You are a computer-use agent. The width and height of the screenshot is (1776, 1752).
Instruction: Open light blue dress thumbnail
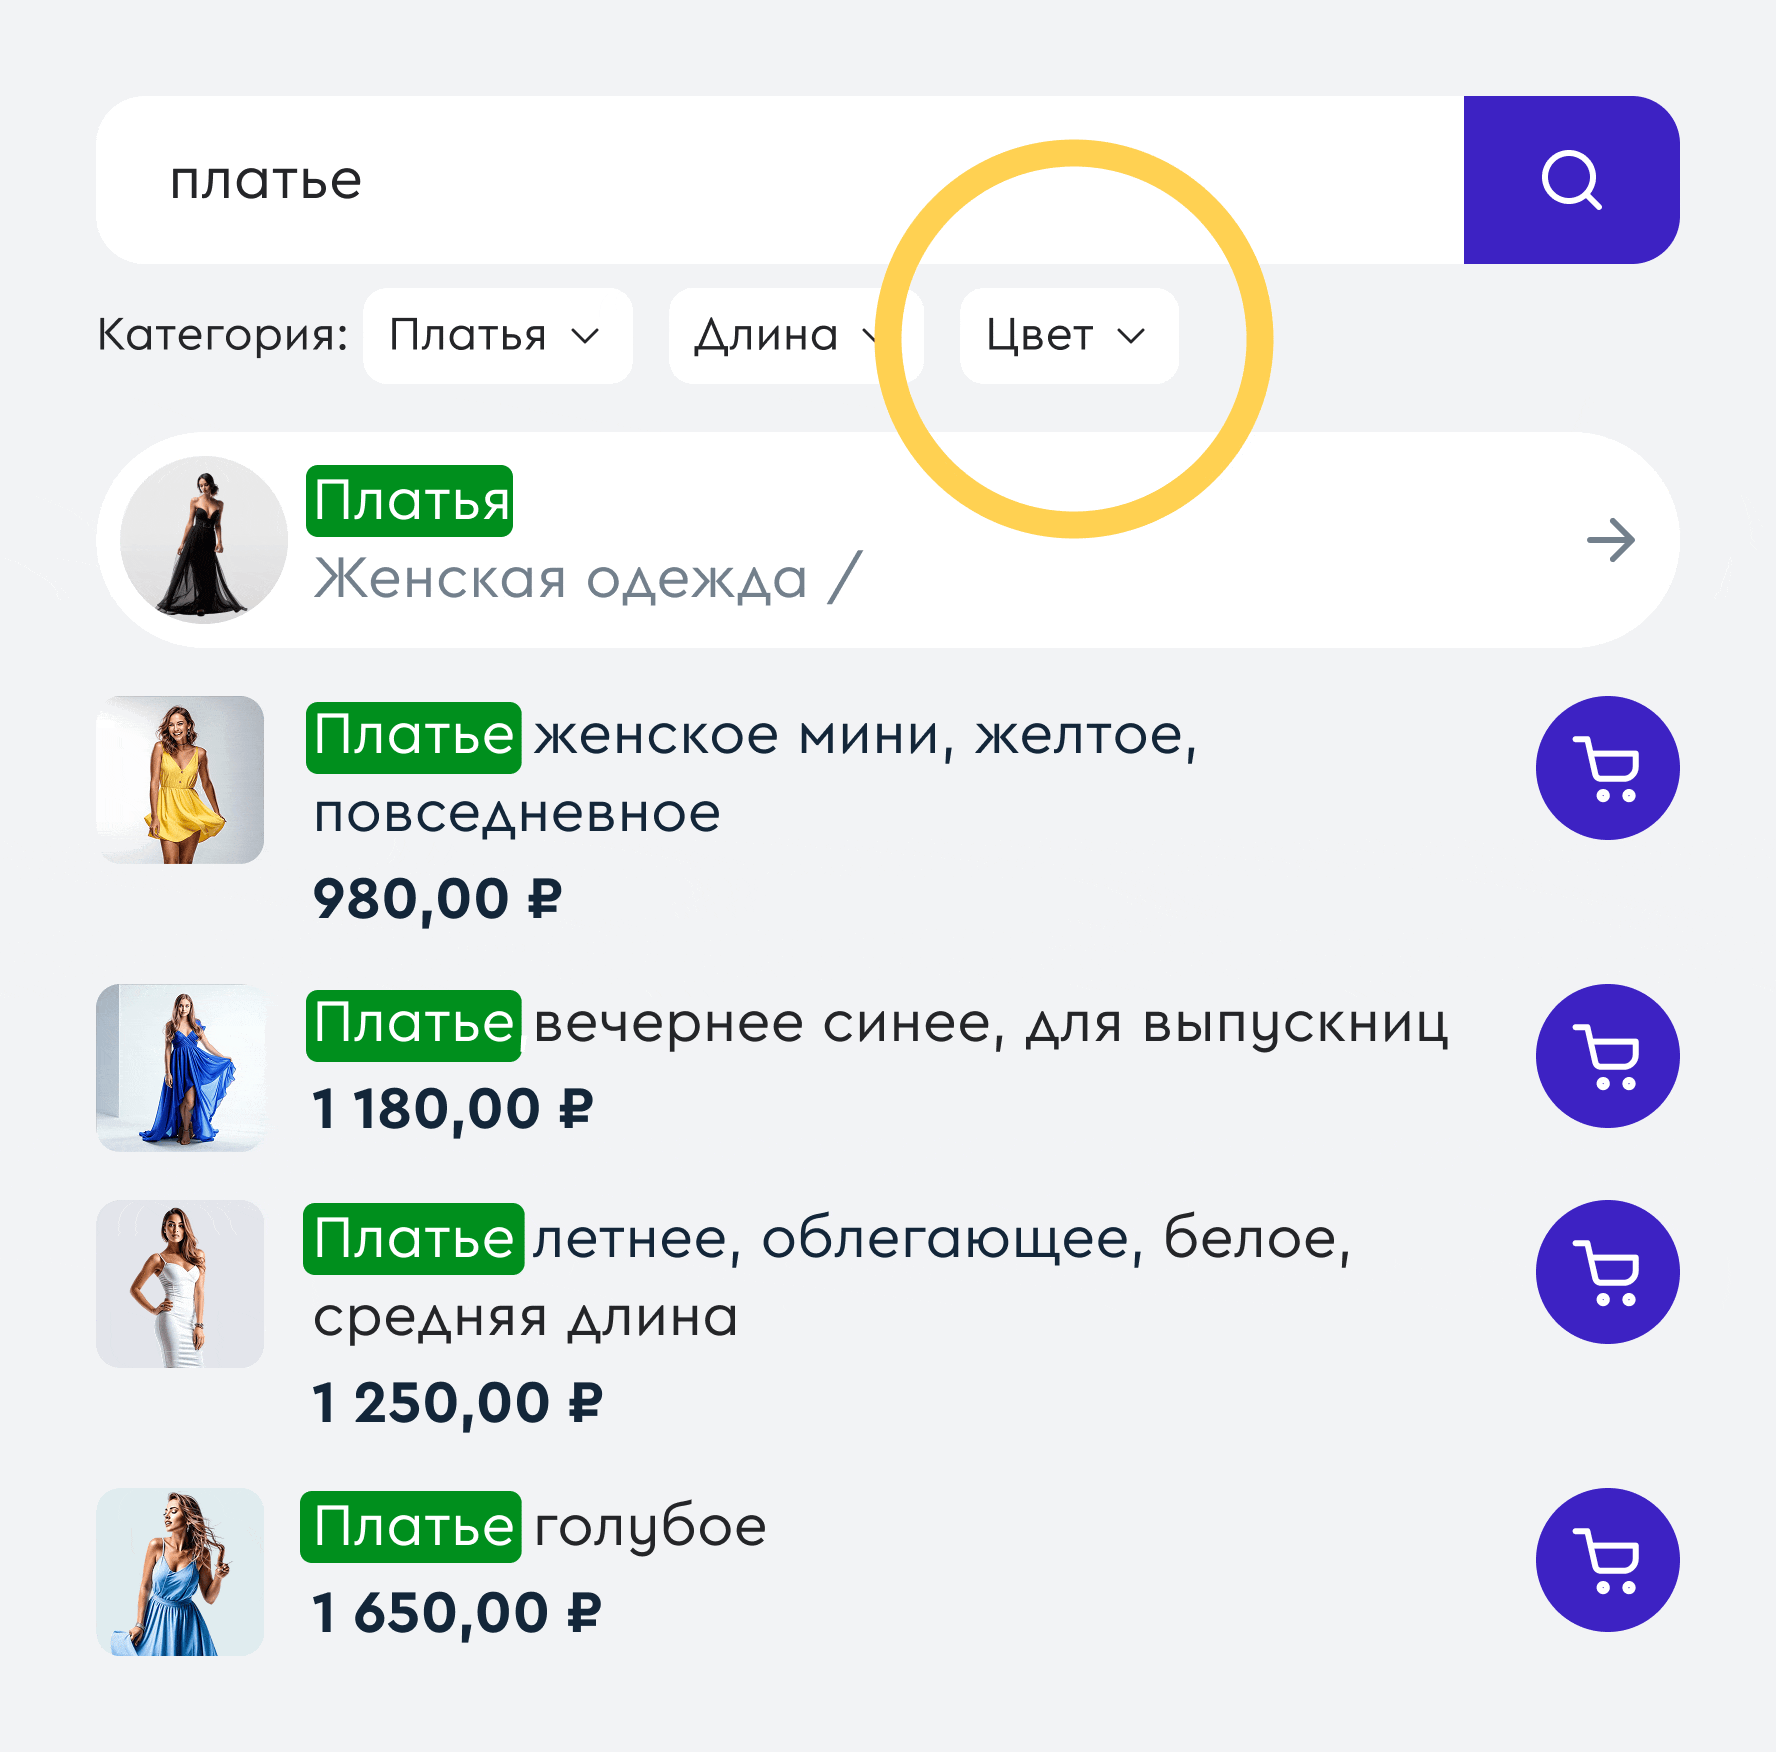pyautogui.click(x=180, y=1572)
